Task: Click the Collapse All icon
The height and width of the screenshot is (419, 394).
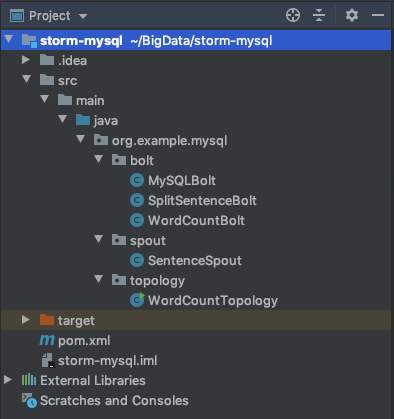Action: coord(319,15)
